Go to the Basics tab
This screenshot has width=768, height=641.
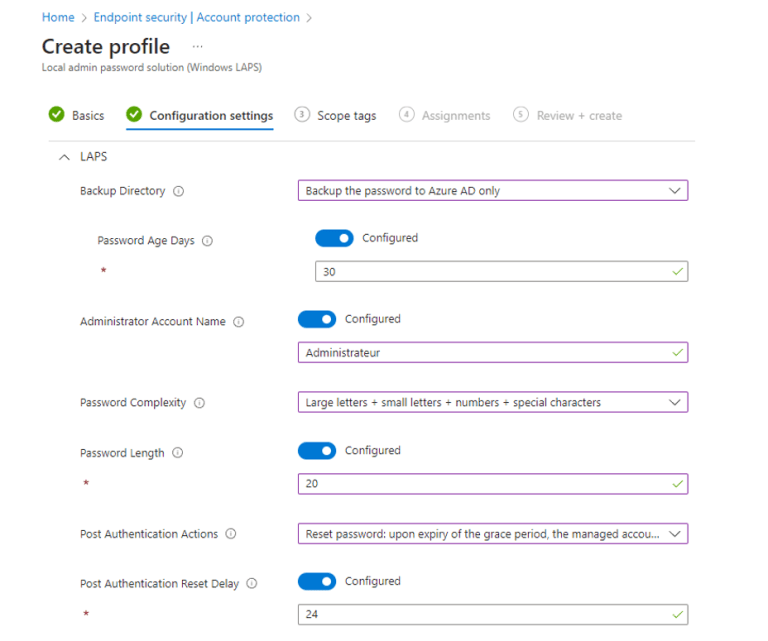[x=76, y=115]
